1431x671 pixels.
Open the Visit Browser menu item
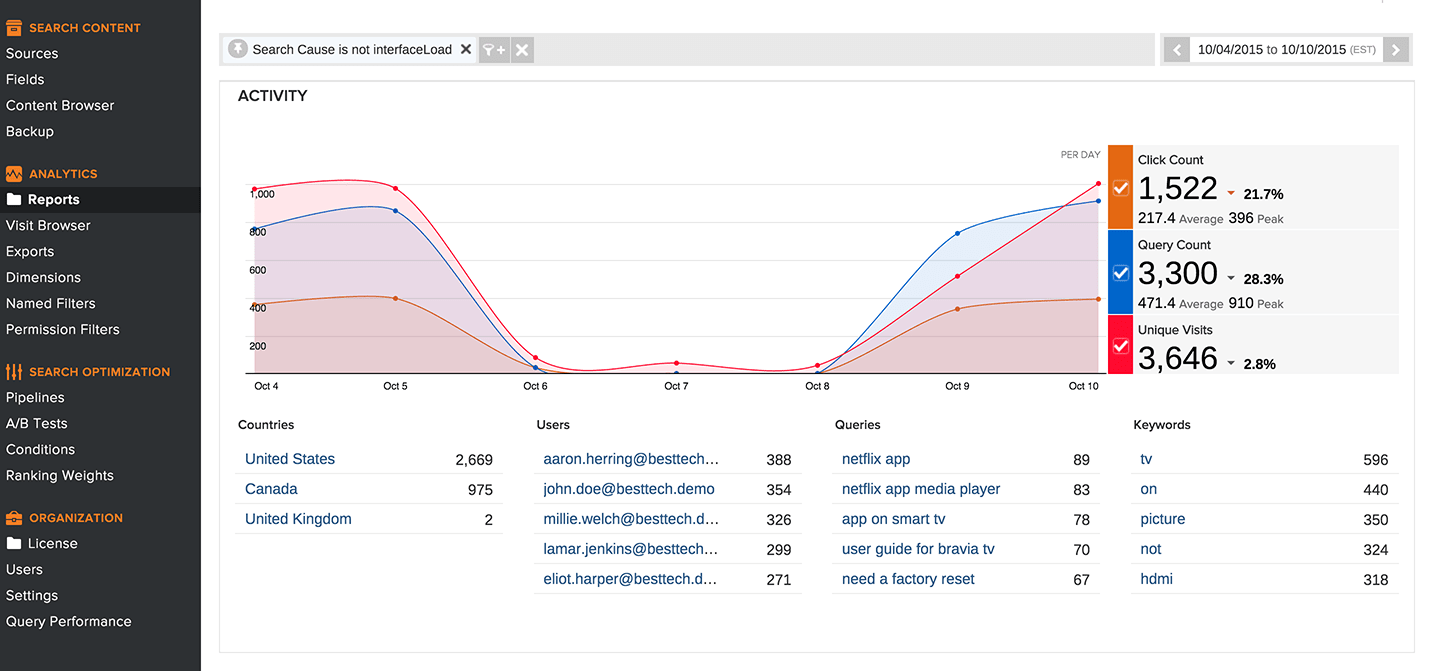click(x=48, y=225)
